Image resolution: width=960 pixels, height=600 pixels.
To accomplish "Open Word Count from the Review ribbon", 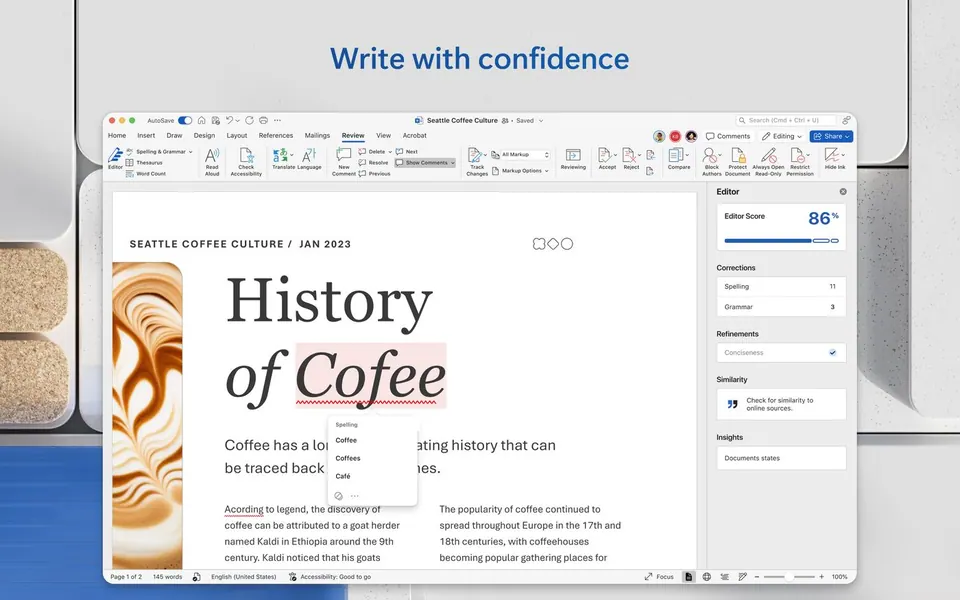I will (x=146, y=174).
